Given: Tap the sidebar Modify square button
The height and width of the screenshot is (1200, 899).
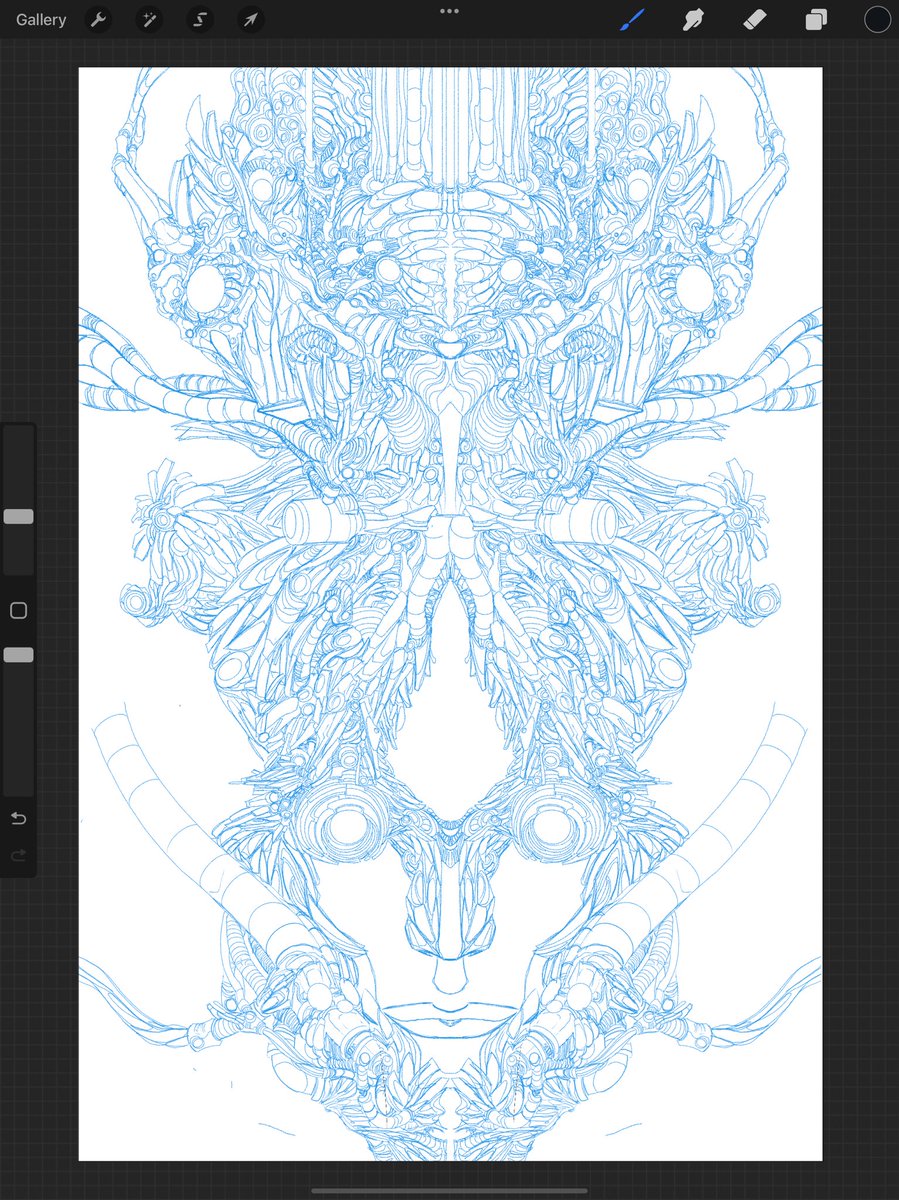Looking at the screenshot, I should (18, 610).
